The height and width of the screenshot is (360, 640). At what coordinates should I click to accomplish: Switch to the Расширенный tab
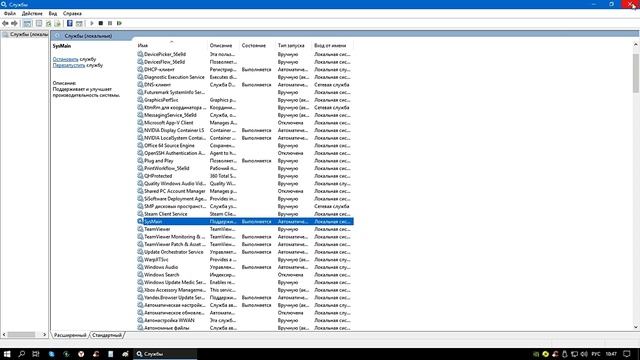tap(70, 335)
